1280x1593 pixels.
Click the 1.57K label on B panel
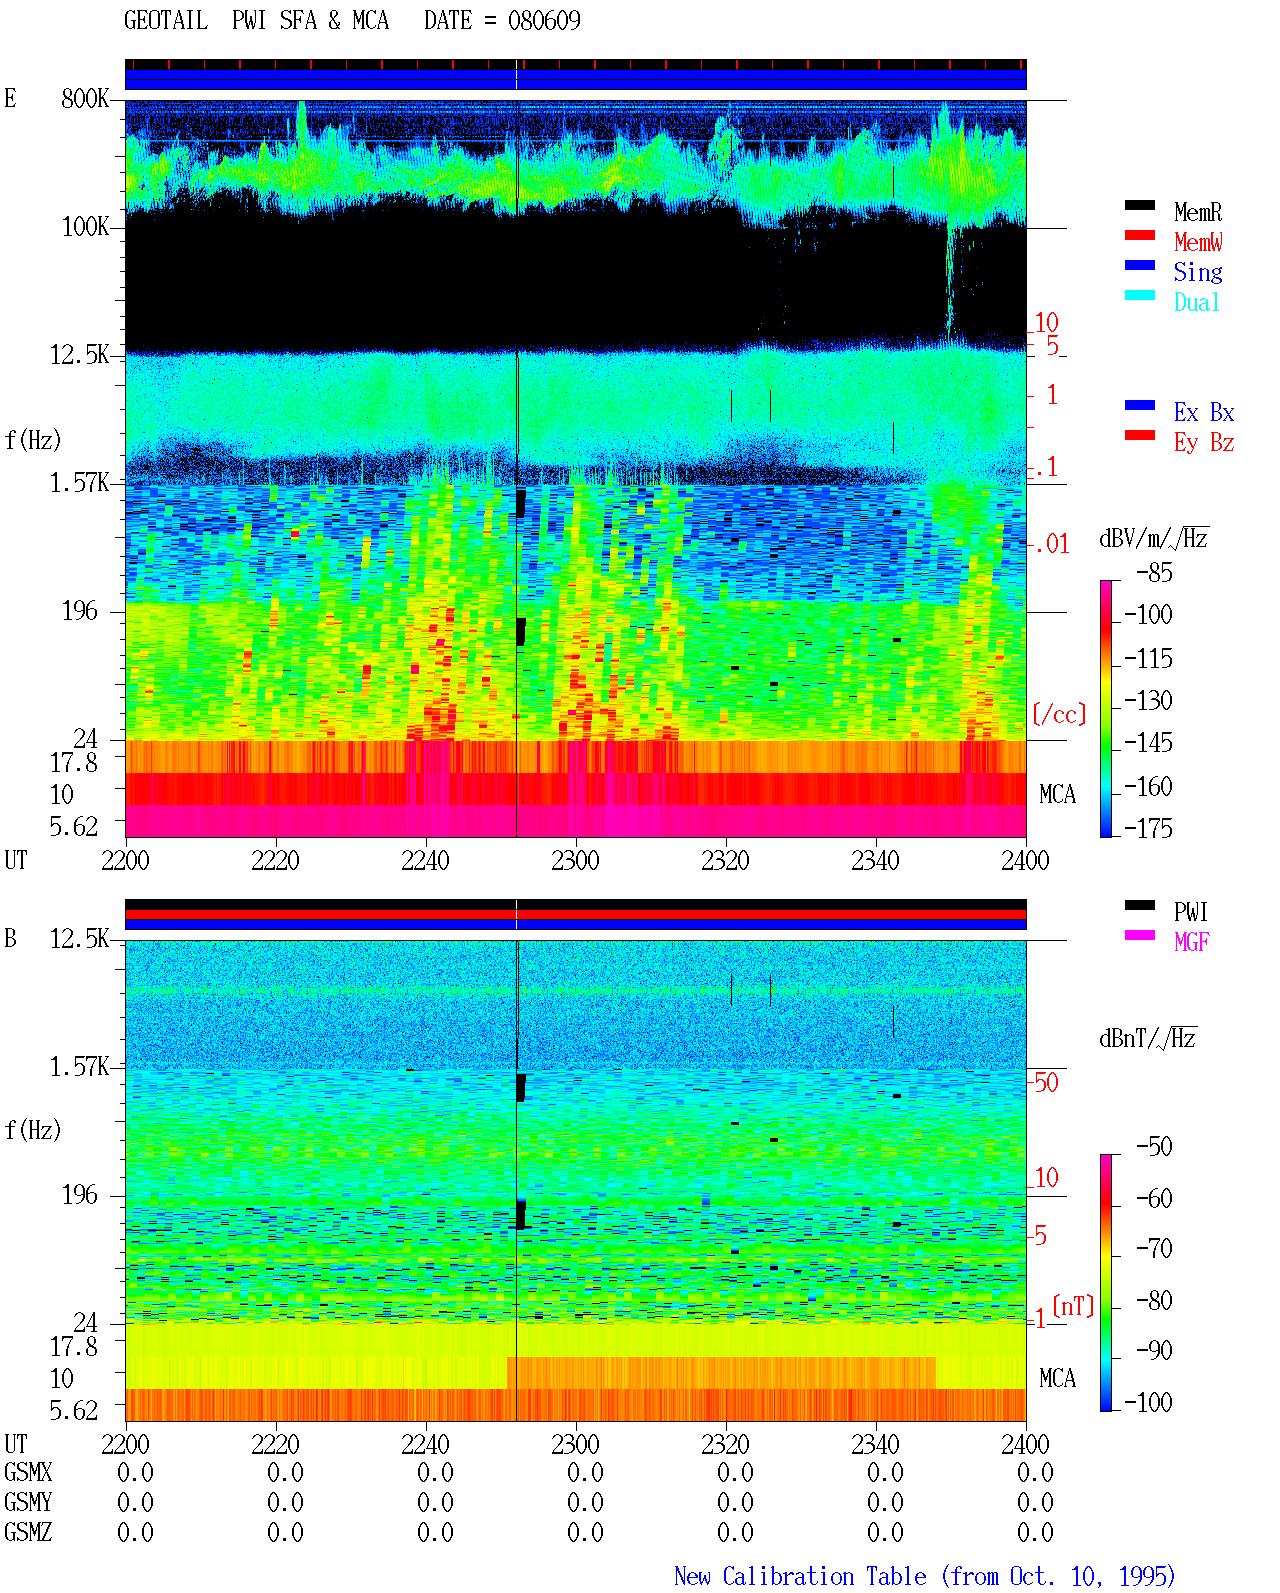(x=79, y=1067)
